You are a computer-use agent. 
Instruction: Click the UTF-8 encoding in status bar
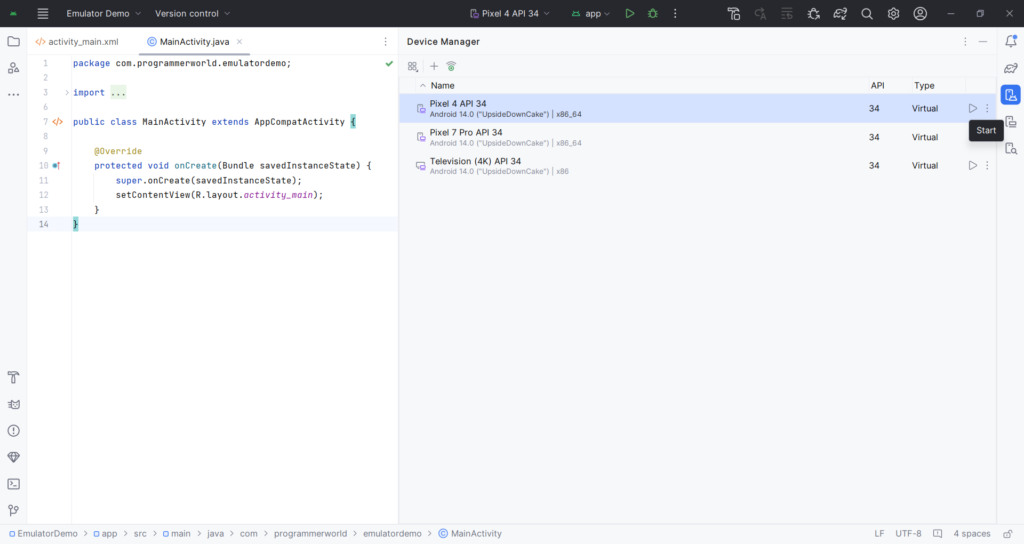tap(908, 534)
